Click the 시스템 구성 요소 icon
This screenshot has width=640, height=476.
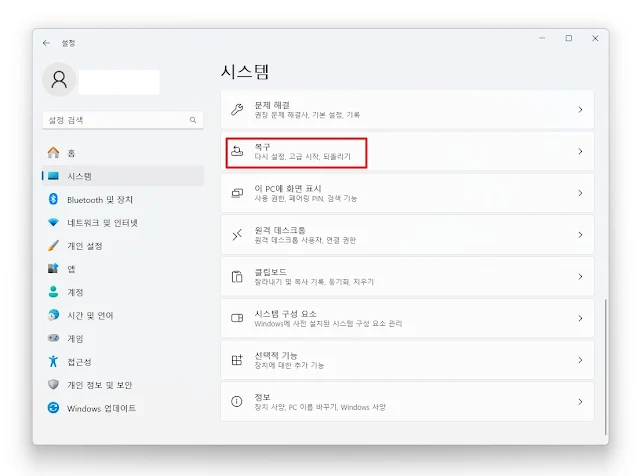tap(237, 318)
